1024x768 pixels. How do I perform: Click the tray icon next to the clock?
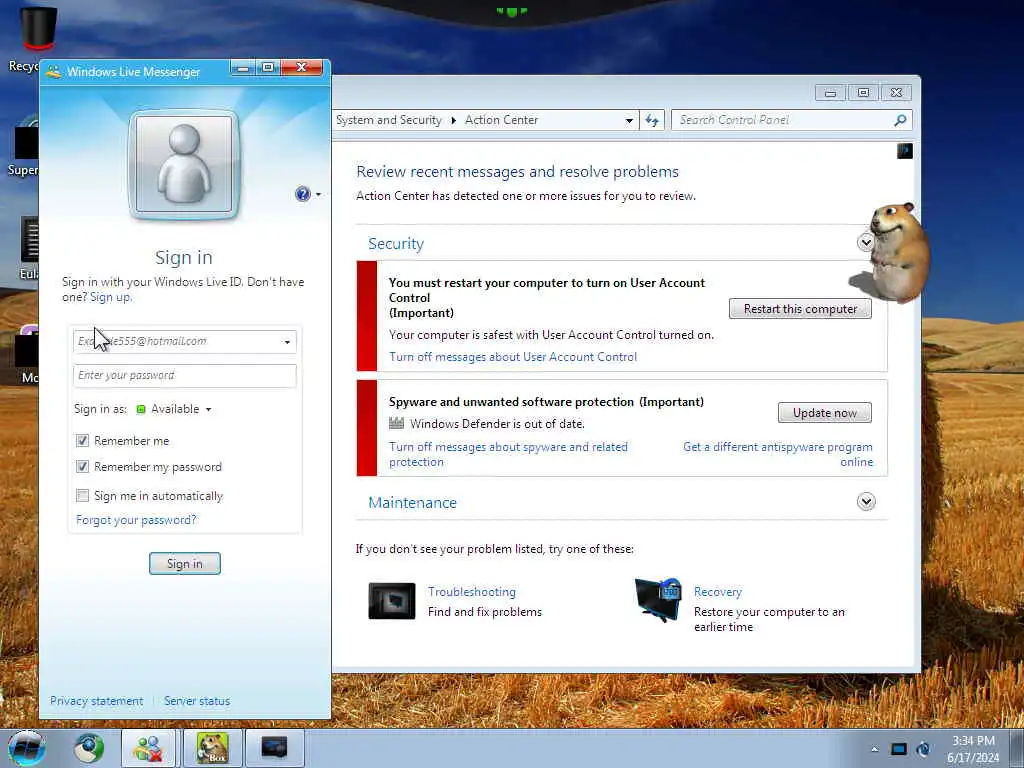923,750
